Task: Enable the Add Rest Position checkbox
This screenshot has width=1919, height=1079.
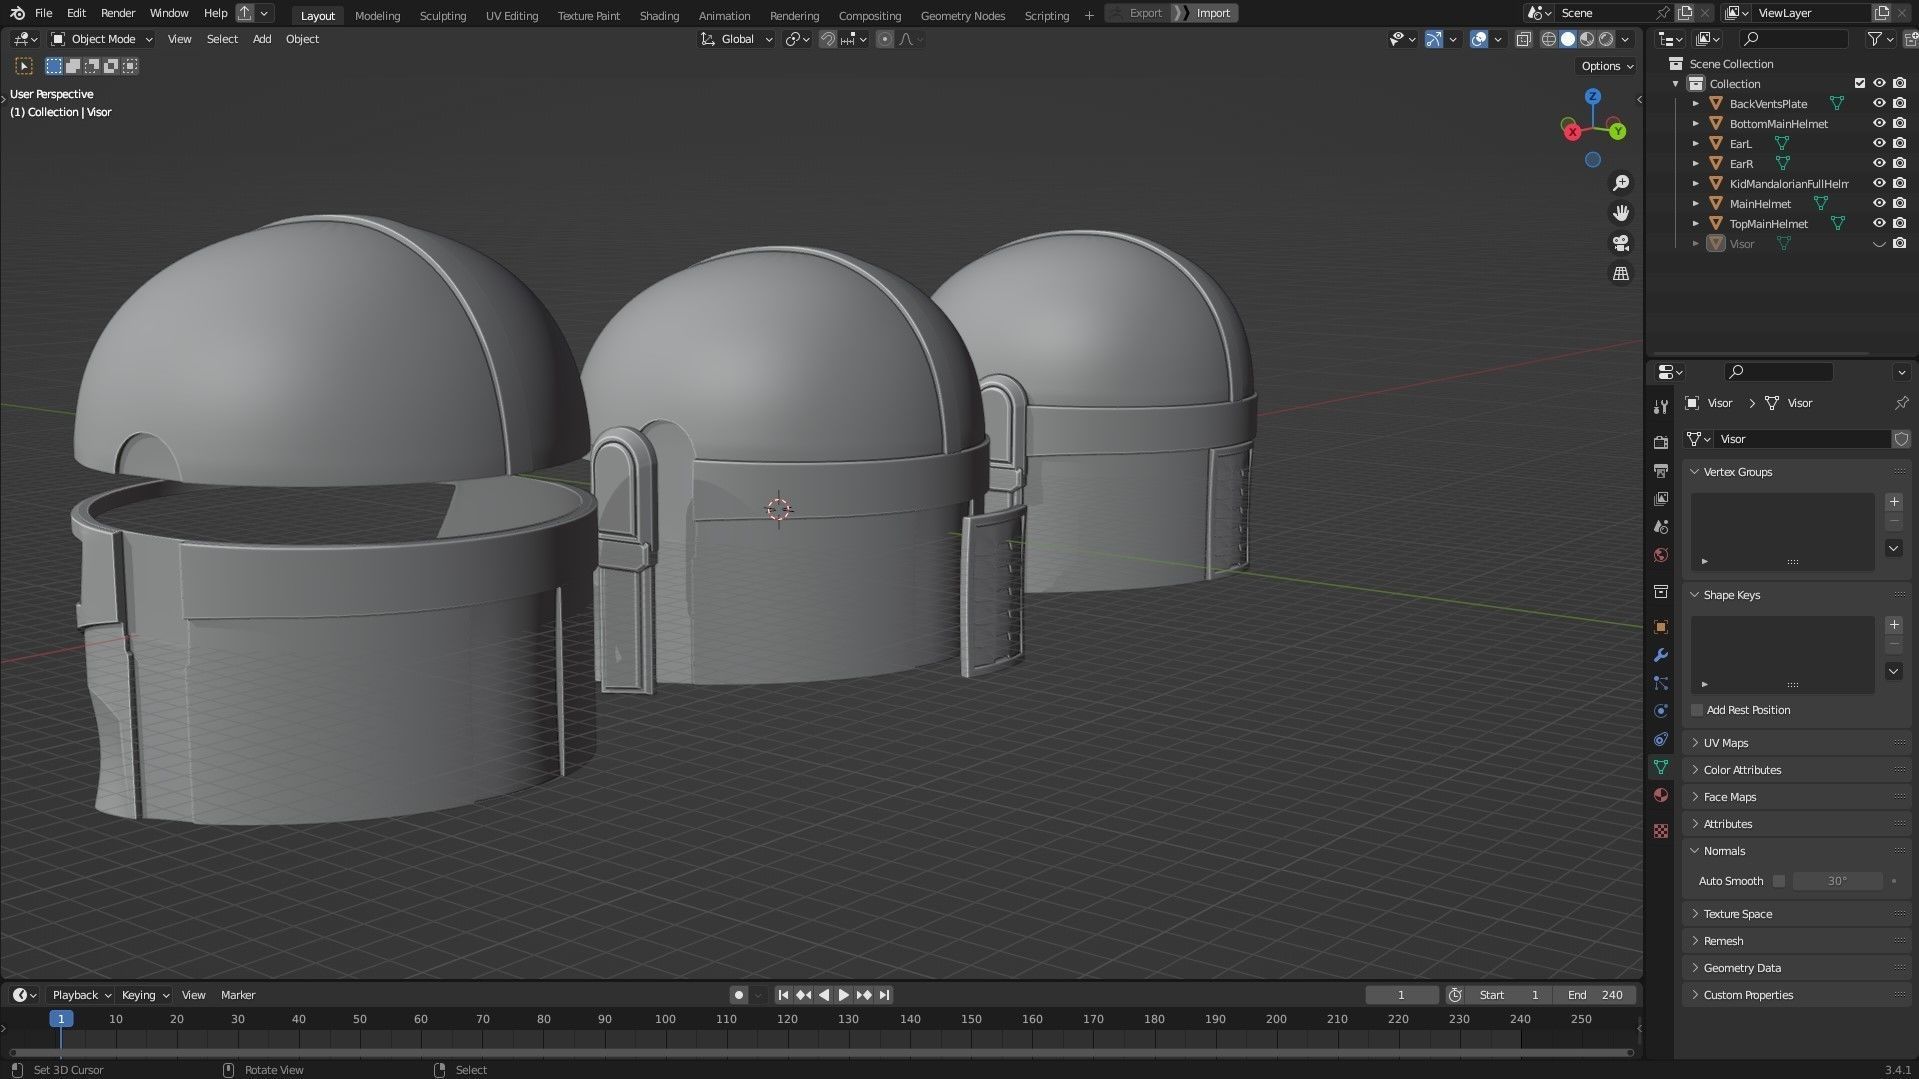Action: click(1697, 710)
